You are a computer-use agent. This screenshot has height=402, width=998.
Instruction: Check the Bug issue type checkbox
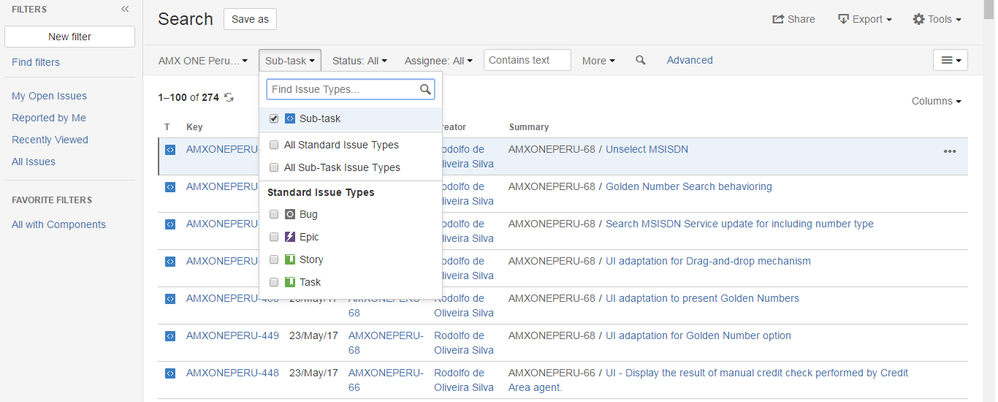(x=274, y=214)
